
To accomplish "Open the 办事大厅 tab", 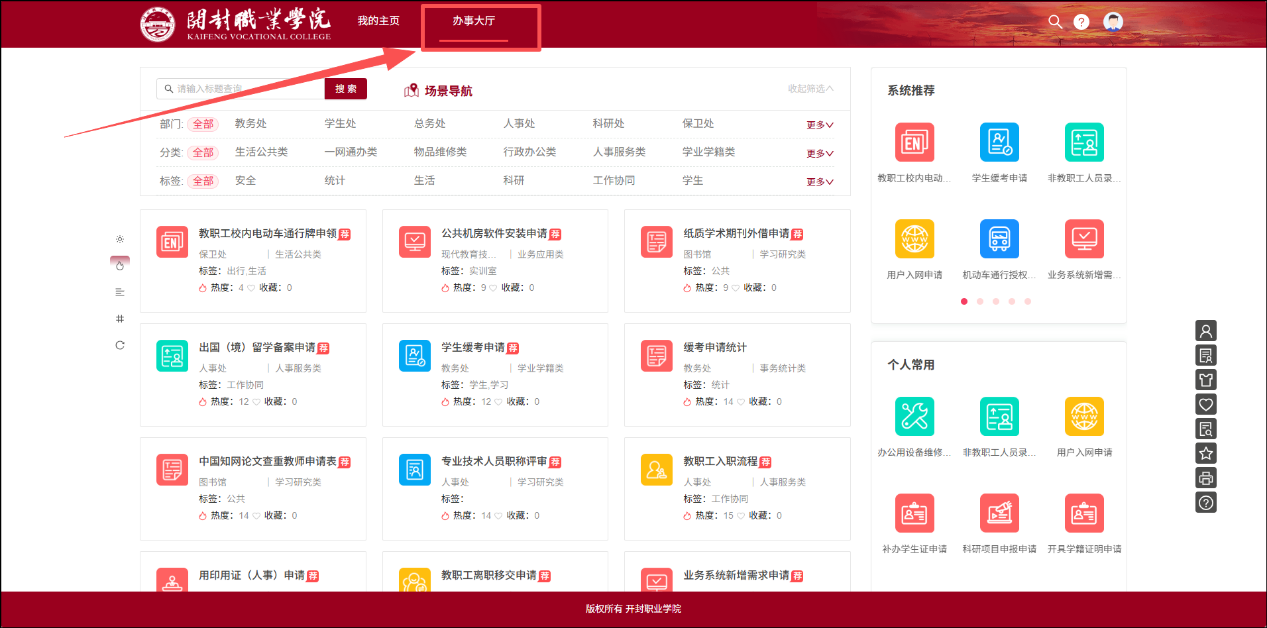I will 473,21.
